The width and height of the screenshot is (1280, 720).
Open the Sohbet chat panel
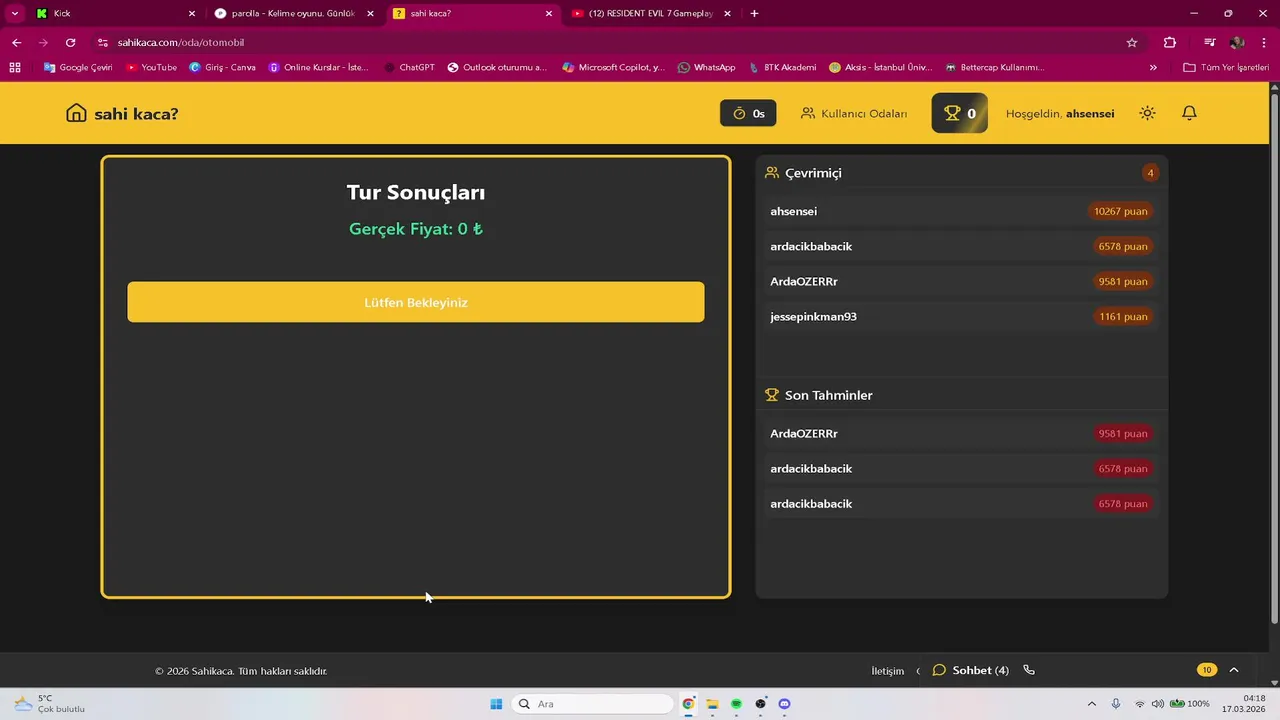[970, 670]
